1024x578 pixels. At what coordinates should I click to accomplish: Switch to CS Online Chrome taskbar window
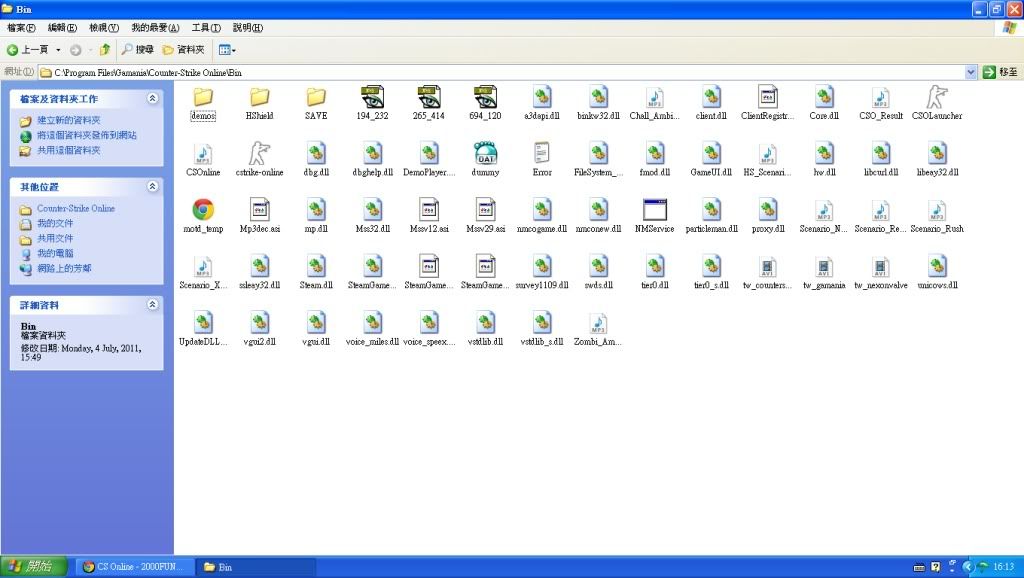135,567
